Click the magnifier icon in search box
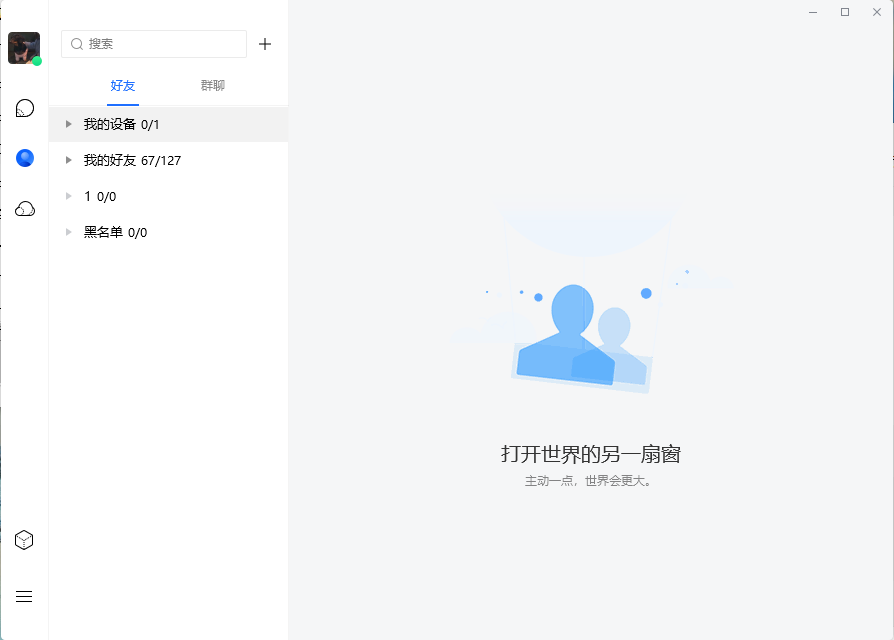 (x=77, y=44)
